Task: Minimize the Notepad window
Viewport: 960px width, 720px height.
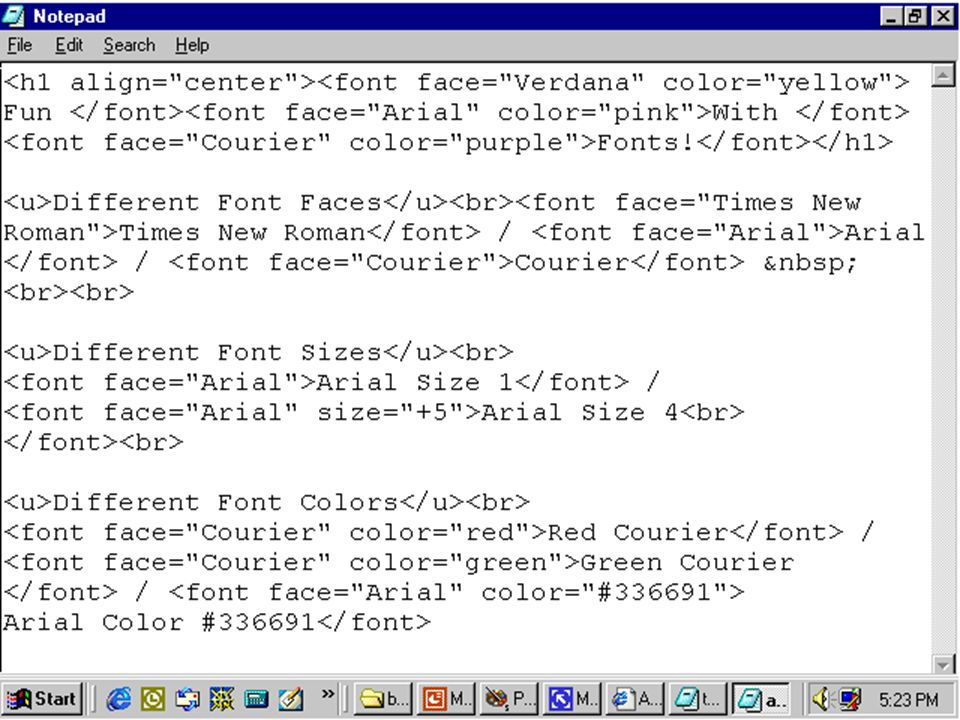Action: pyautogui.click(x=891, y=16)
